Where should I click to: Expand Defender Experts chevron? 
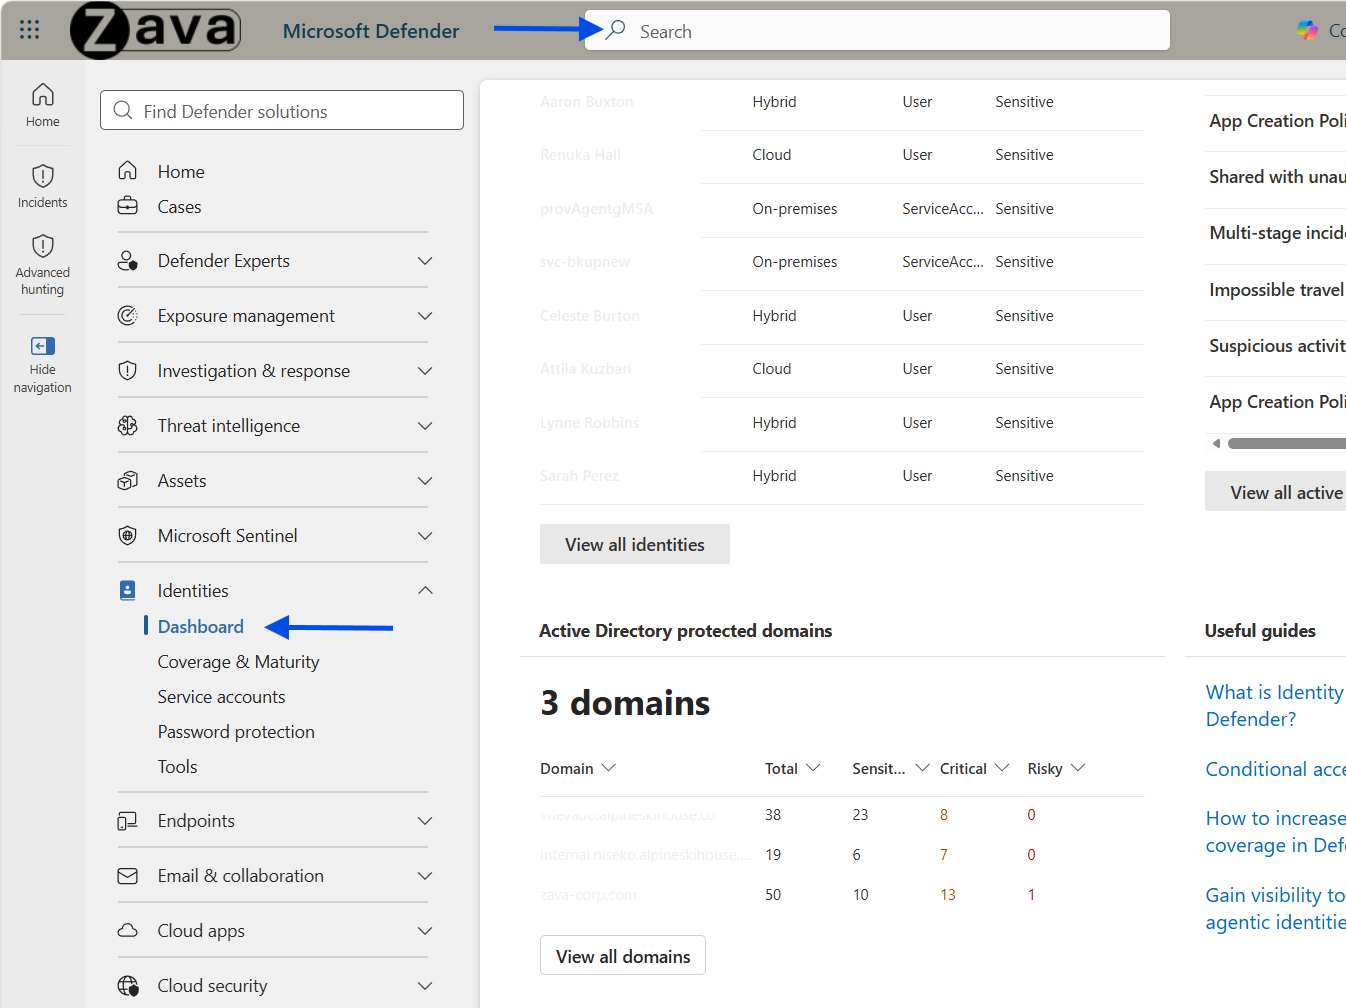coord(425,261)
